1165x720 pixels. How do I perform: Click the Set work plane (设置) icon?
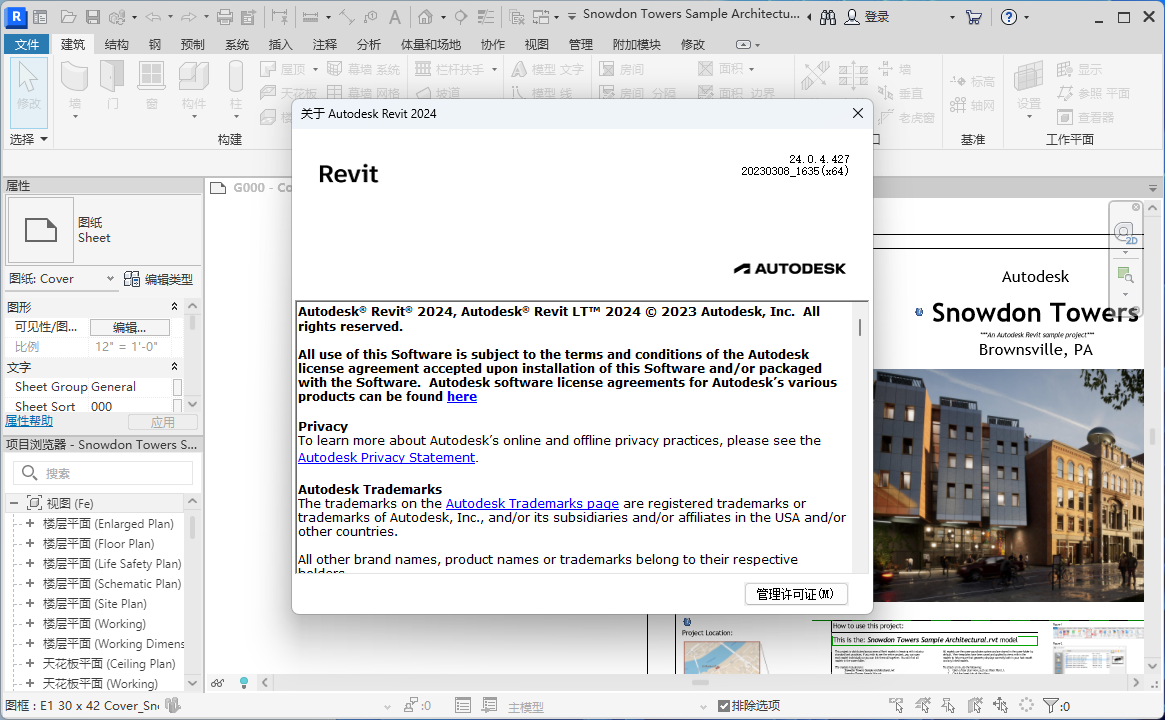coord(1029,89)
